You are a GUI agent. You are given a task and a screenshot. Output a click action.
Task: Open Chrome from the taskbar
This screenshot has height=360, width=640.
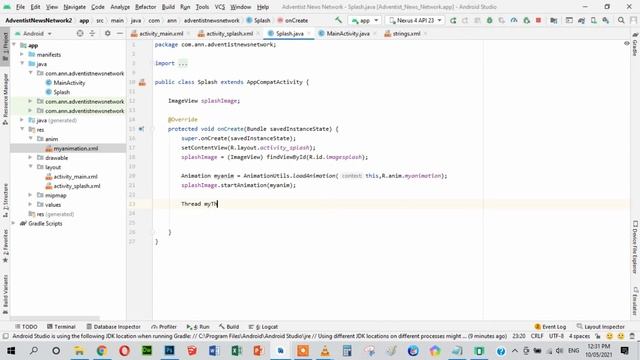(x=102, y=351)
